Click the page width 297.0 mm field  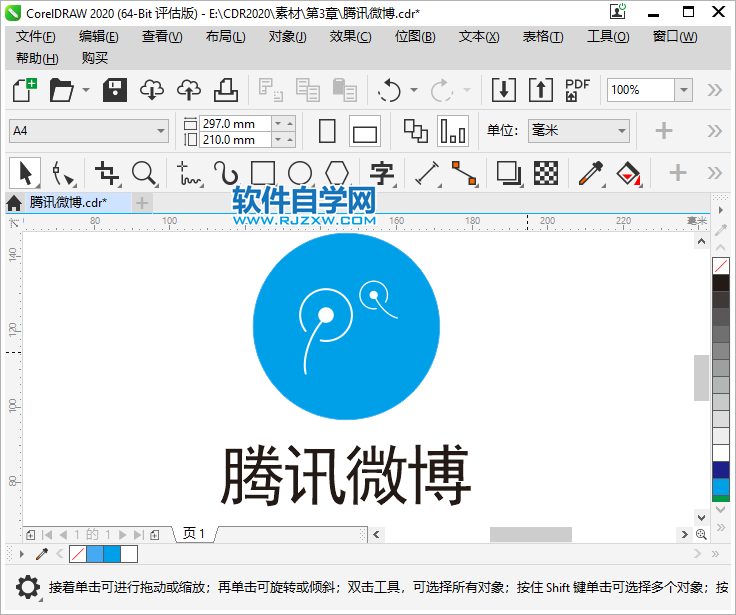pos(236,123)
